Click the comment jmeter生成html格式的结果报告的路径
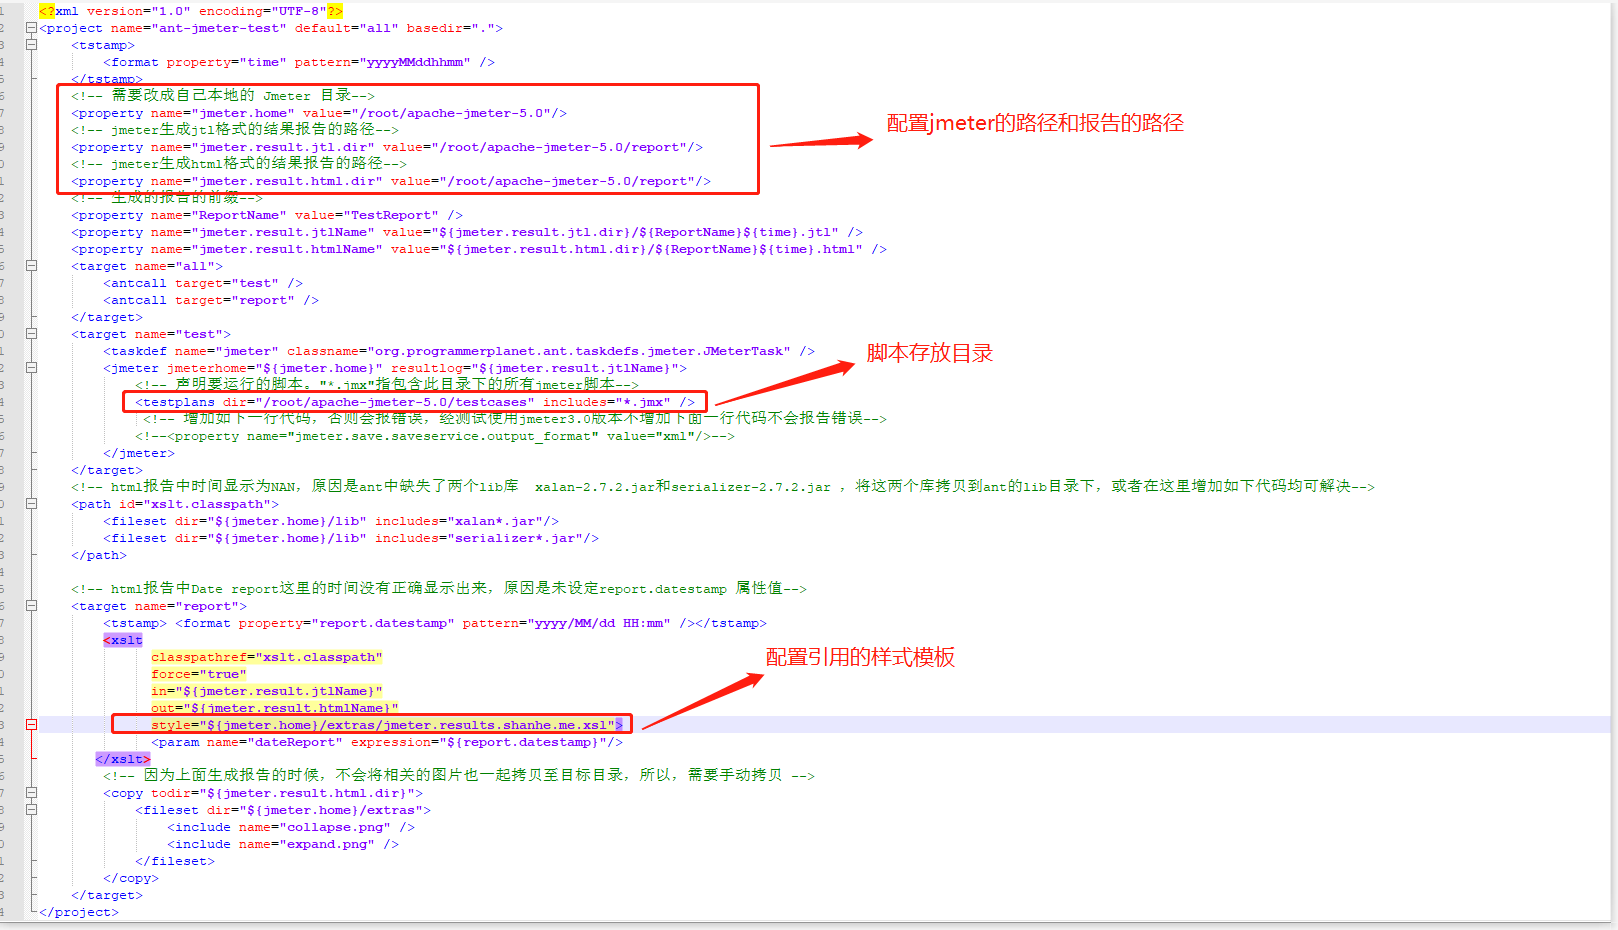The image size is (1618, 930). (239, 164)
